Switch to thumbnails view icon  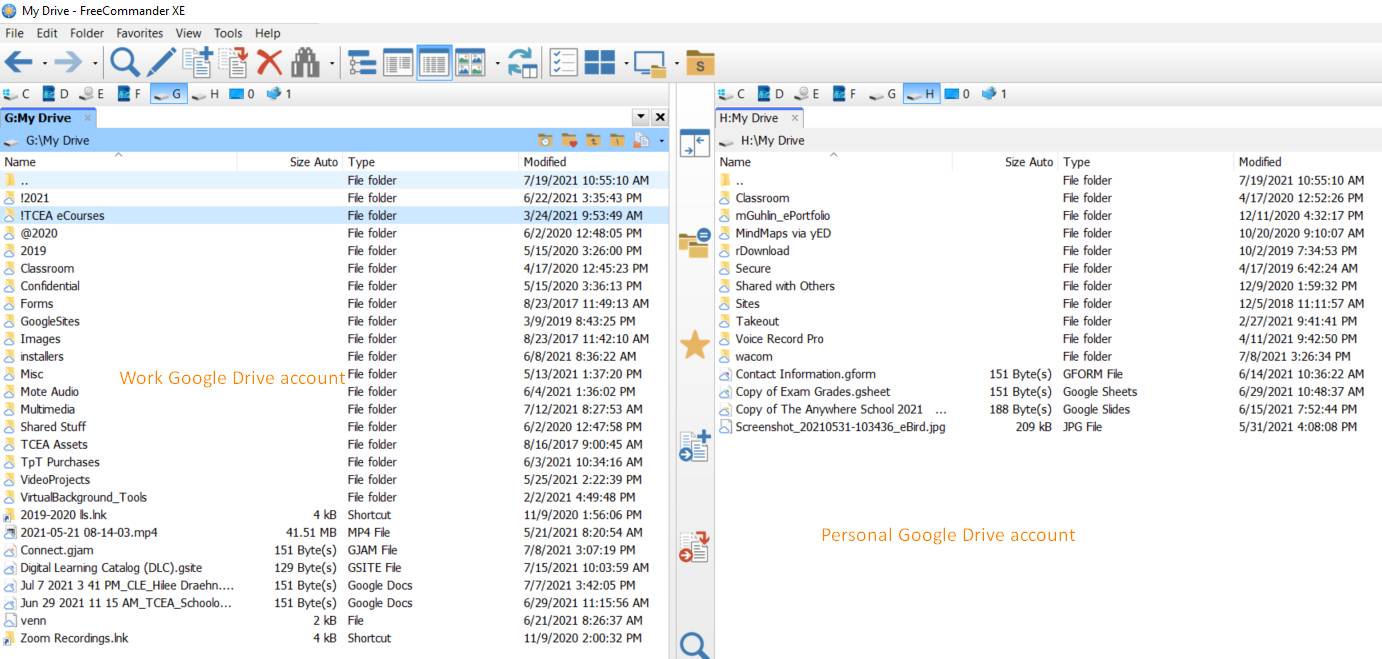470,63
